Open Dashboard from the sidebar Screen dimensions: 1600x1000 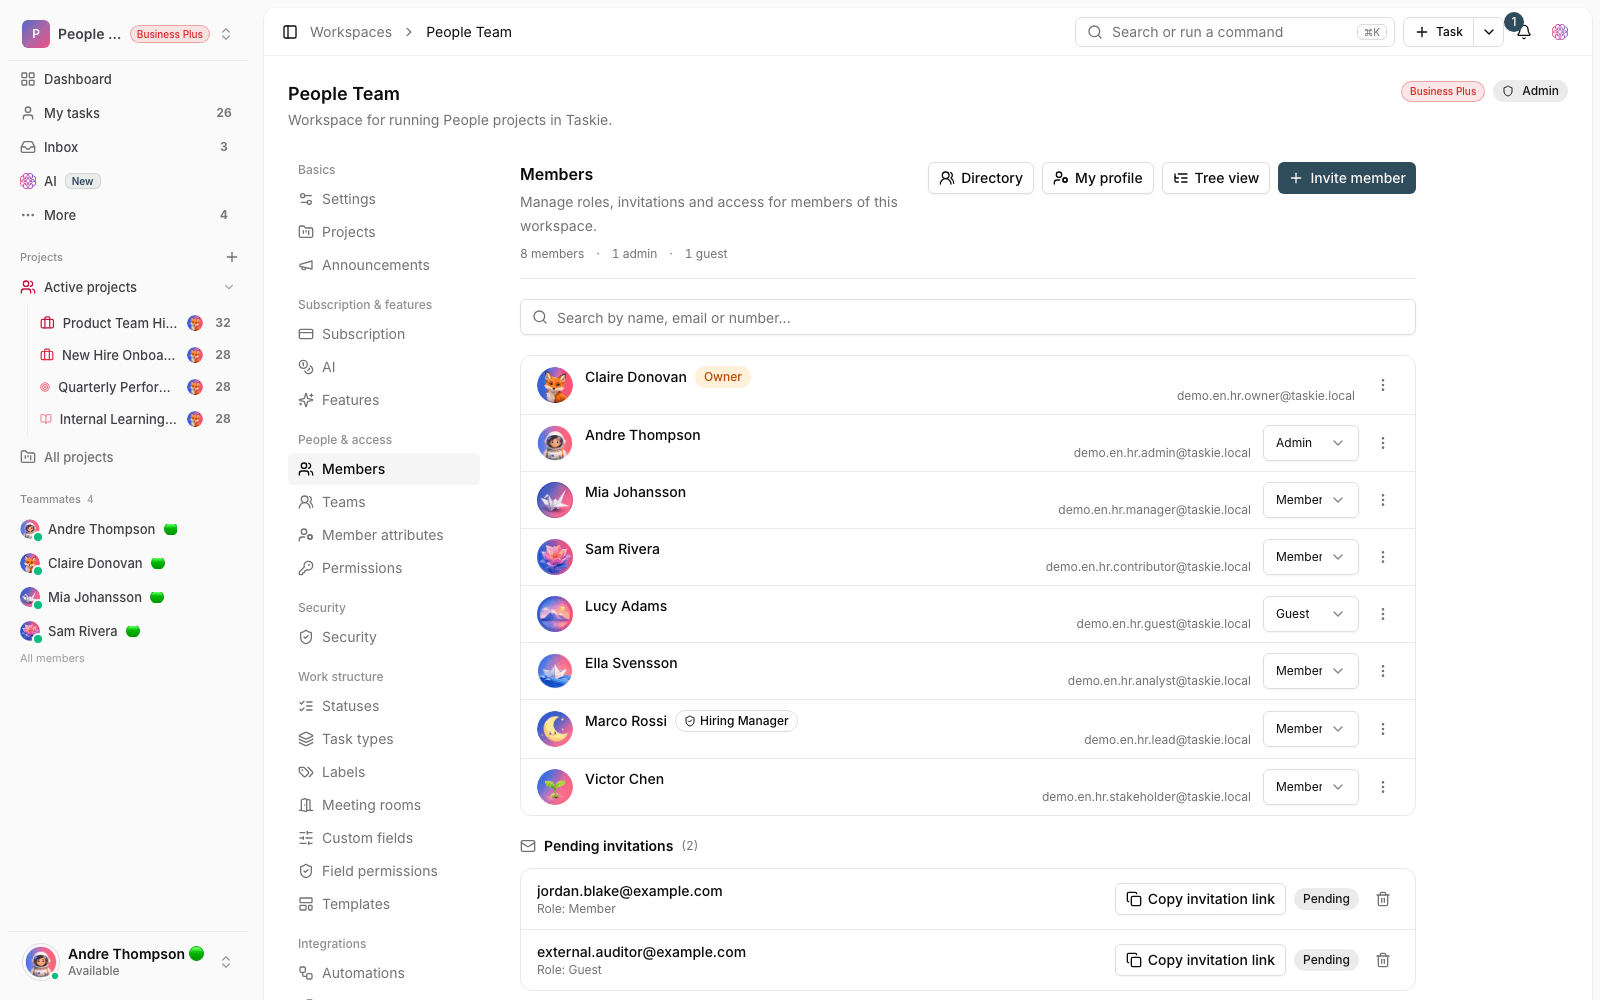coord(128,79)
